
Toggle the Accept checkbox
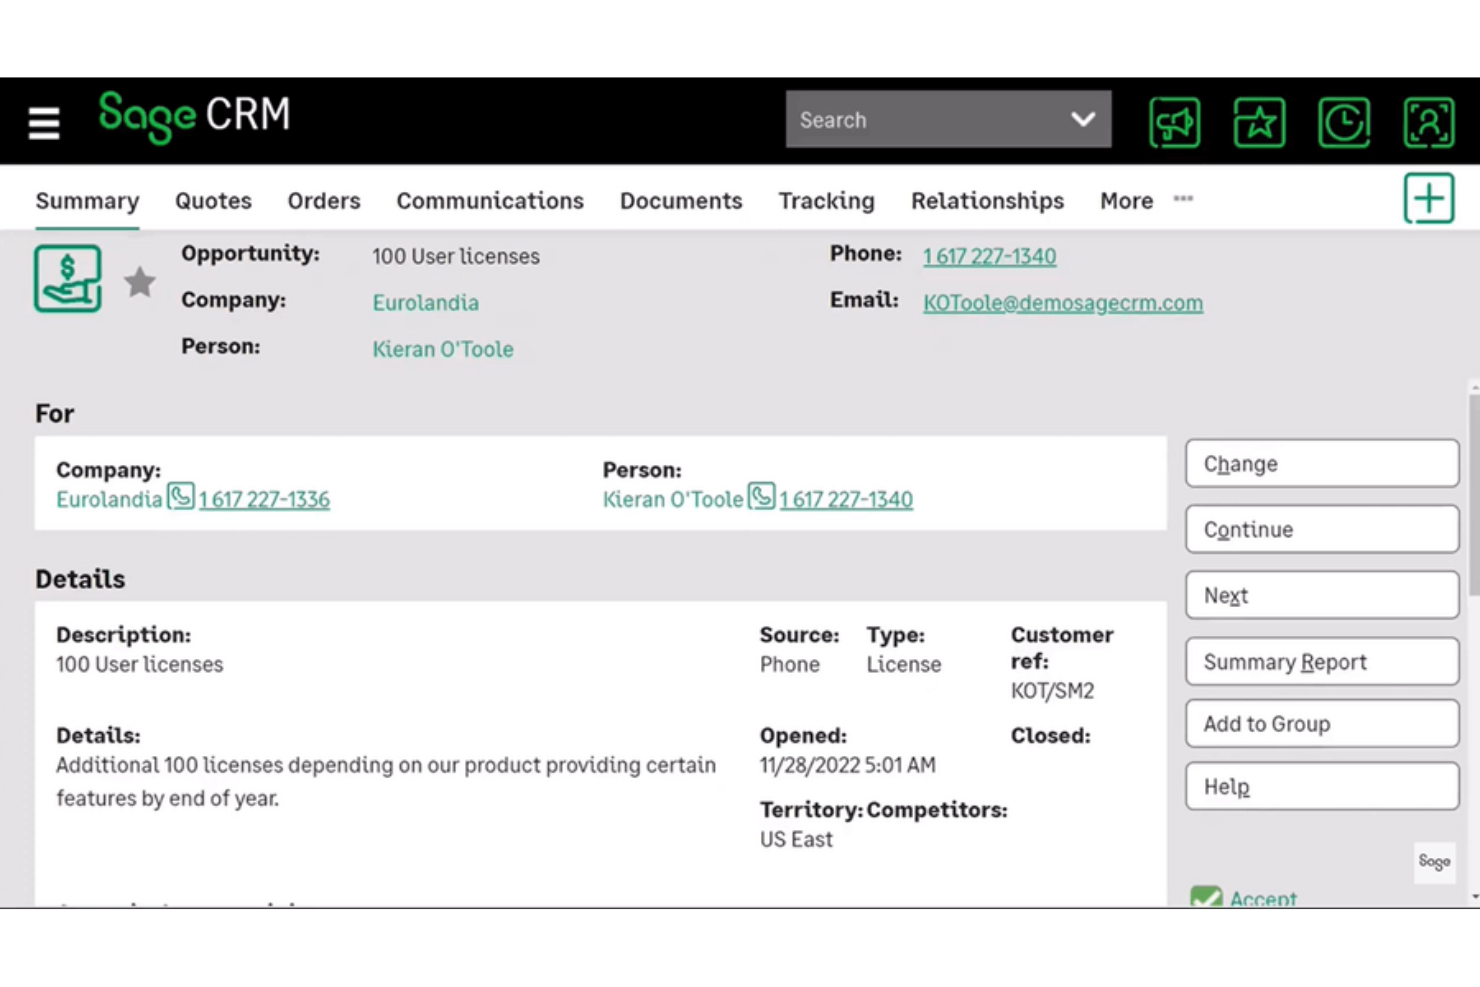click(1207, 897)
